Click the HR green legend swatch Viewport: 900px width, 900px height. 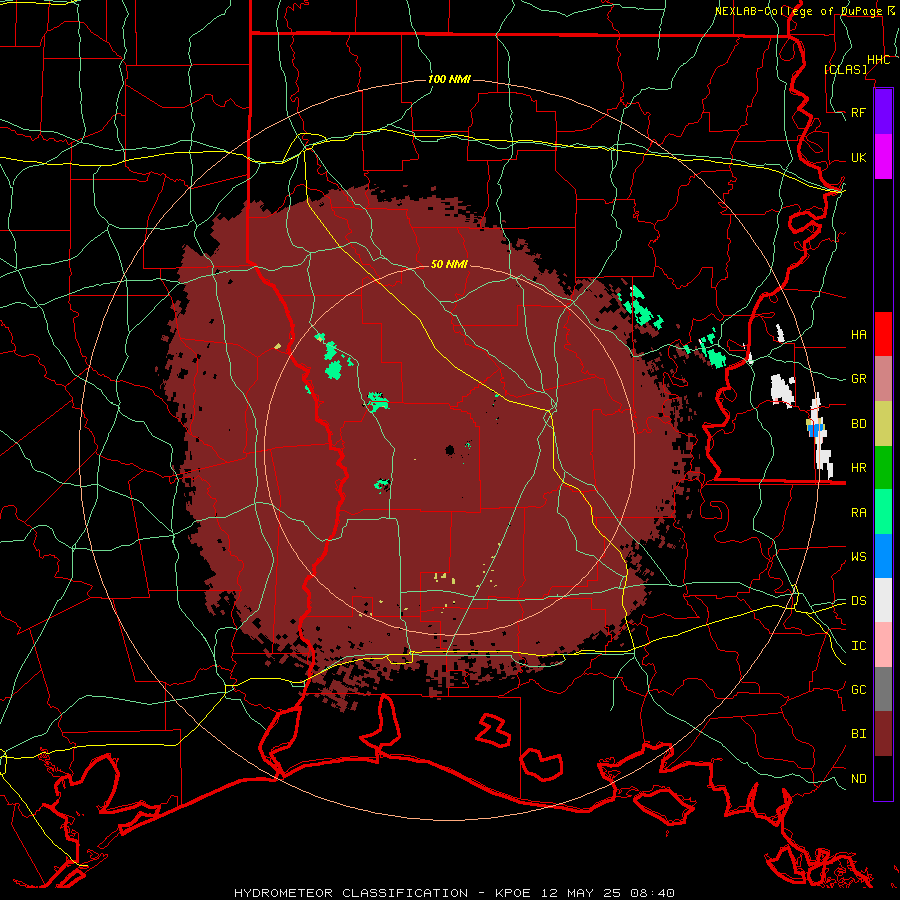(883, 468)
